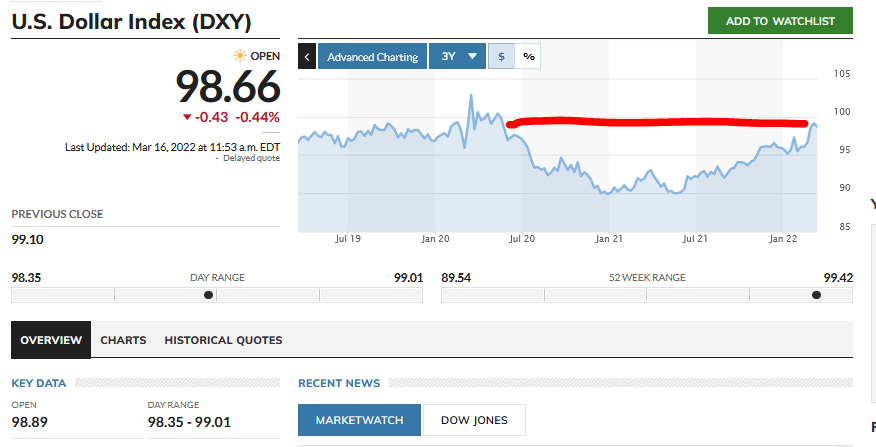Open the Historical Quotes tab
876x447 pixels.
tap(223, 340)
